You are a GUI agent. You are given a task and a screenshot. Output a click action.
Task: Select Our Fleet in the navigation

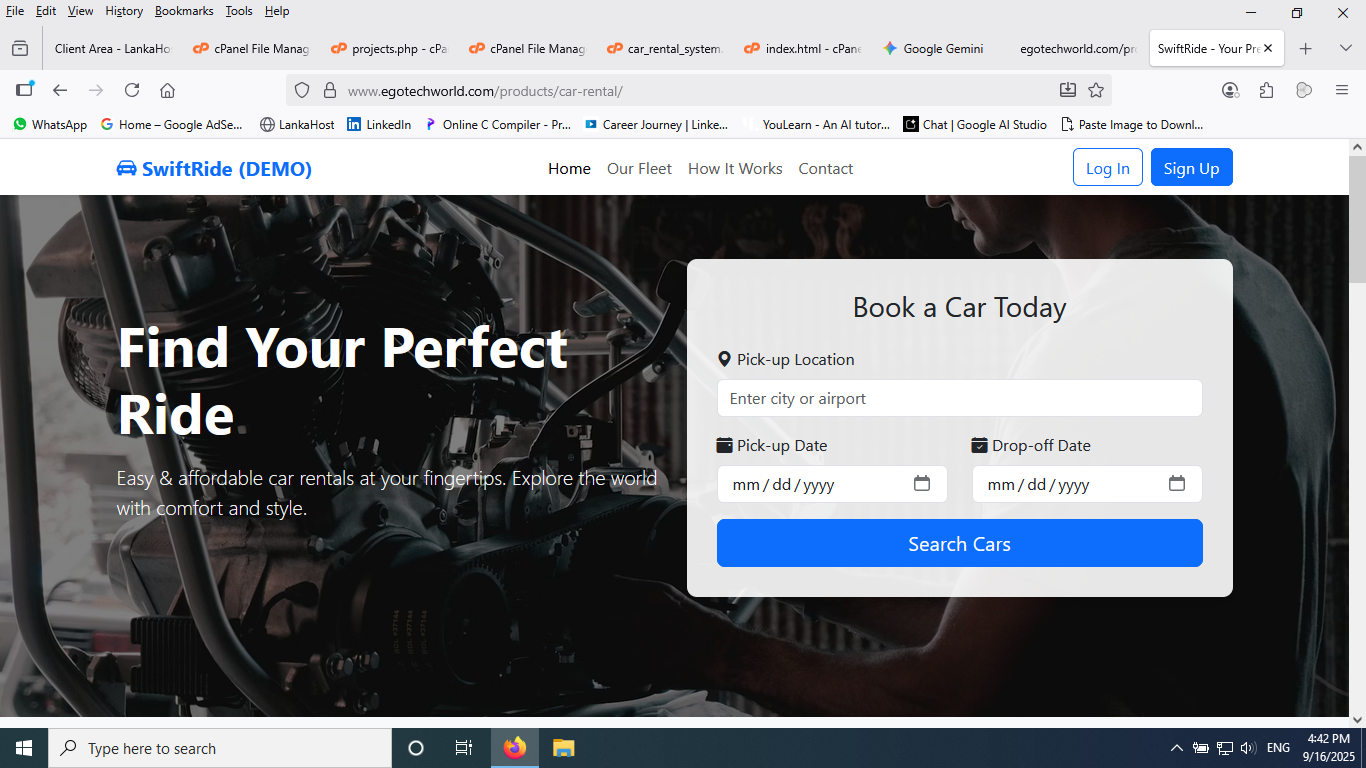[x=639, y=168]
